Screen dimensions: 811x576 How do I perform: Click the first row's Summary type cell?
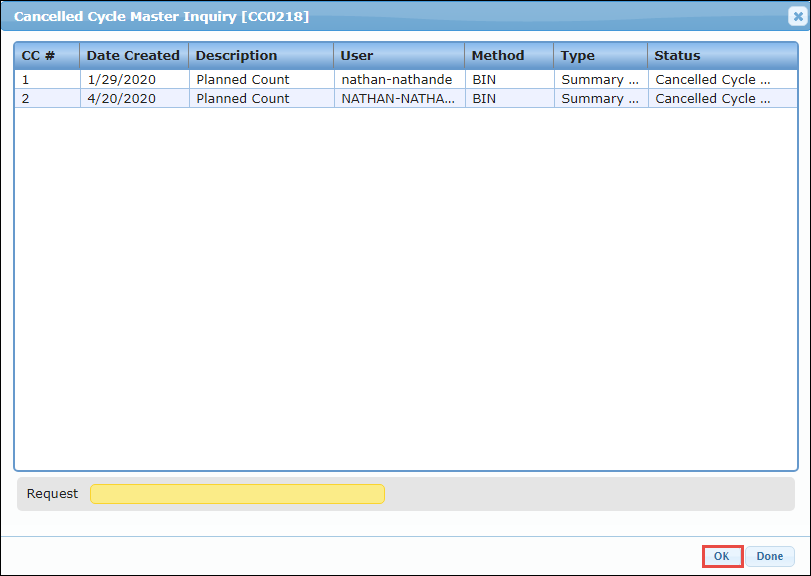(599, 79)
